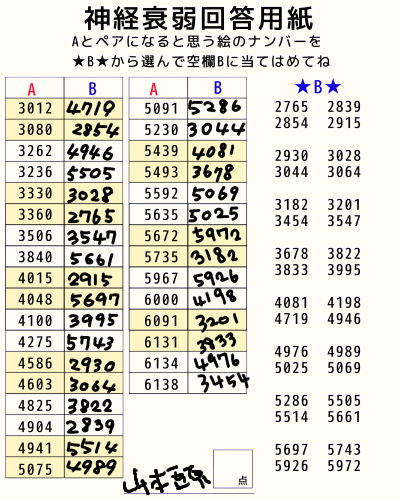The height and width of the screenshot is (500, 399).
Task: Select number 5505 in the ★B★ list
Action: tap(344, 401)
